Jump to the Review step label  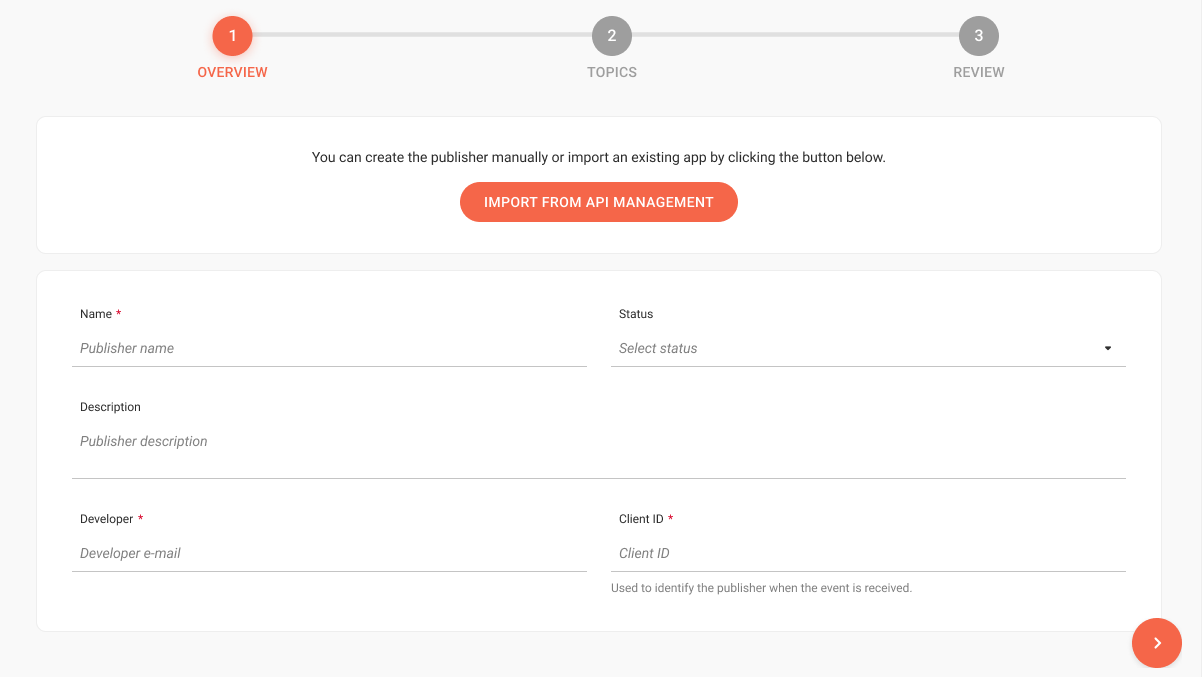pyautogui.click(x=978, y=72)
